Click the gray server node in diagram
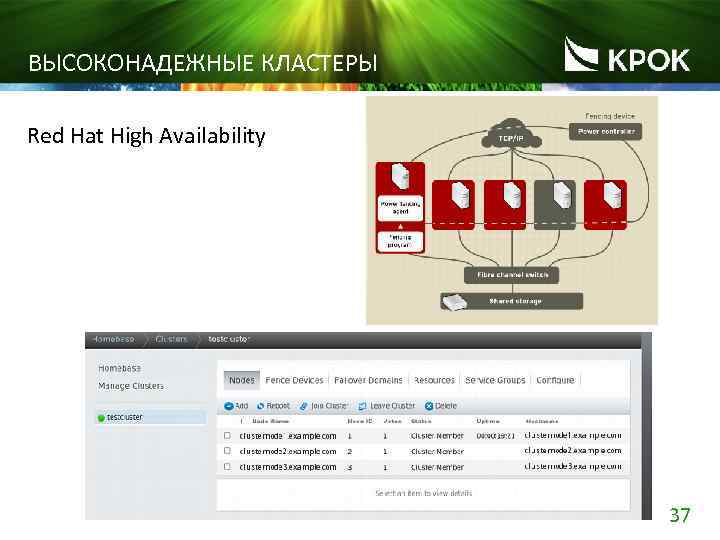This screenshot has height=540, width=720. [555, 205]
